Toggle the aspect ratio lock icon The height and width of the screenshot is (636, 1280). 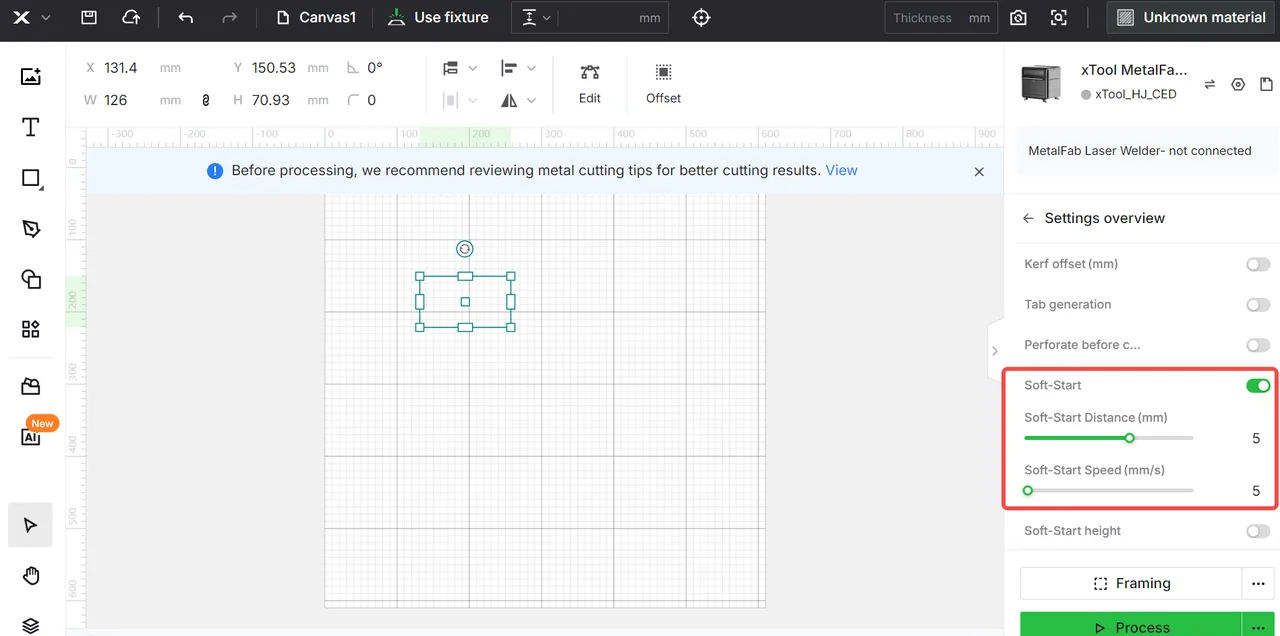point(206,100)
